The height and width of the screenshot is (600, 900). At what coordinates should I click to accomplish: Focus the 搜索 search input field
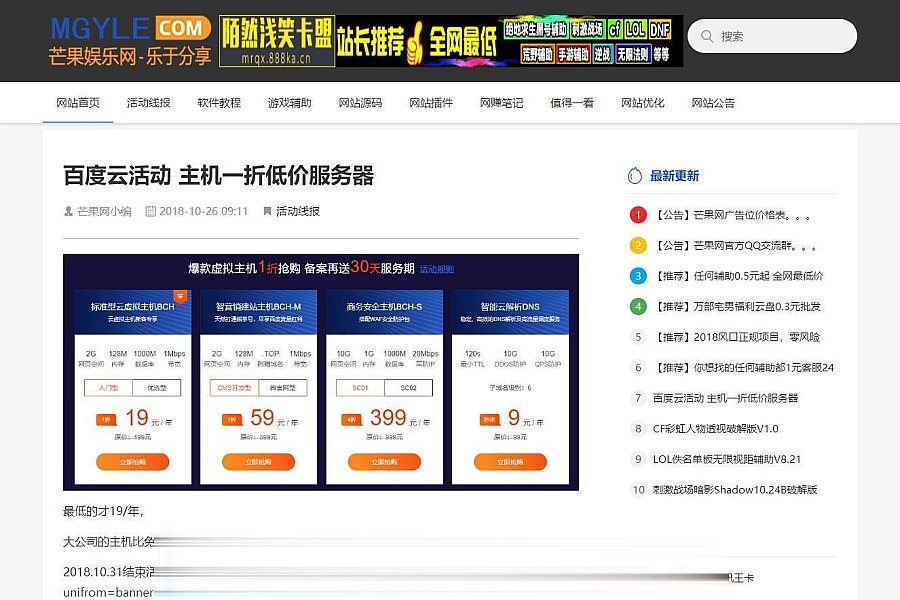tap(772, 36)
